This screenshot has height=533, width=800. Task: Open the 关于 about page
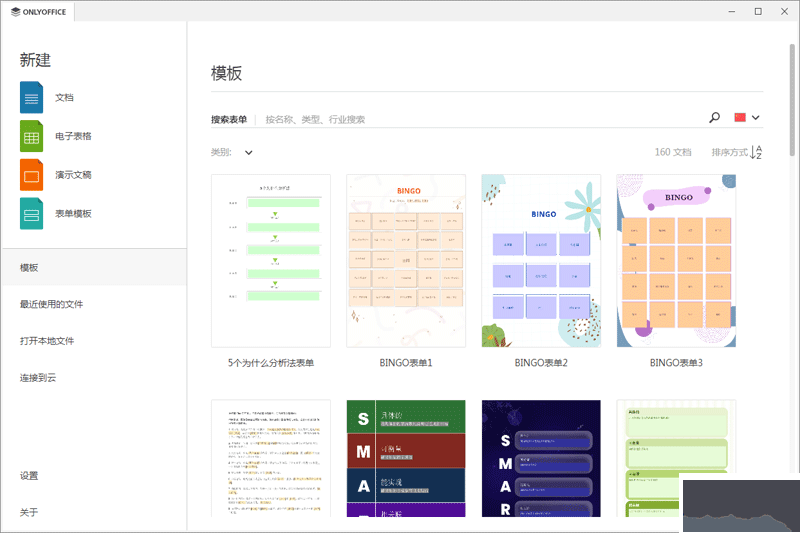point(29,512)
